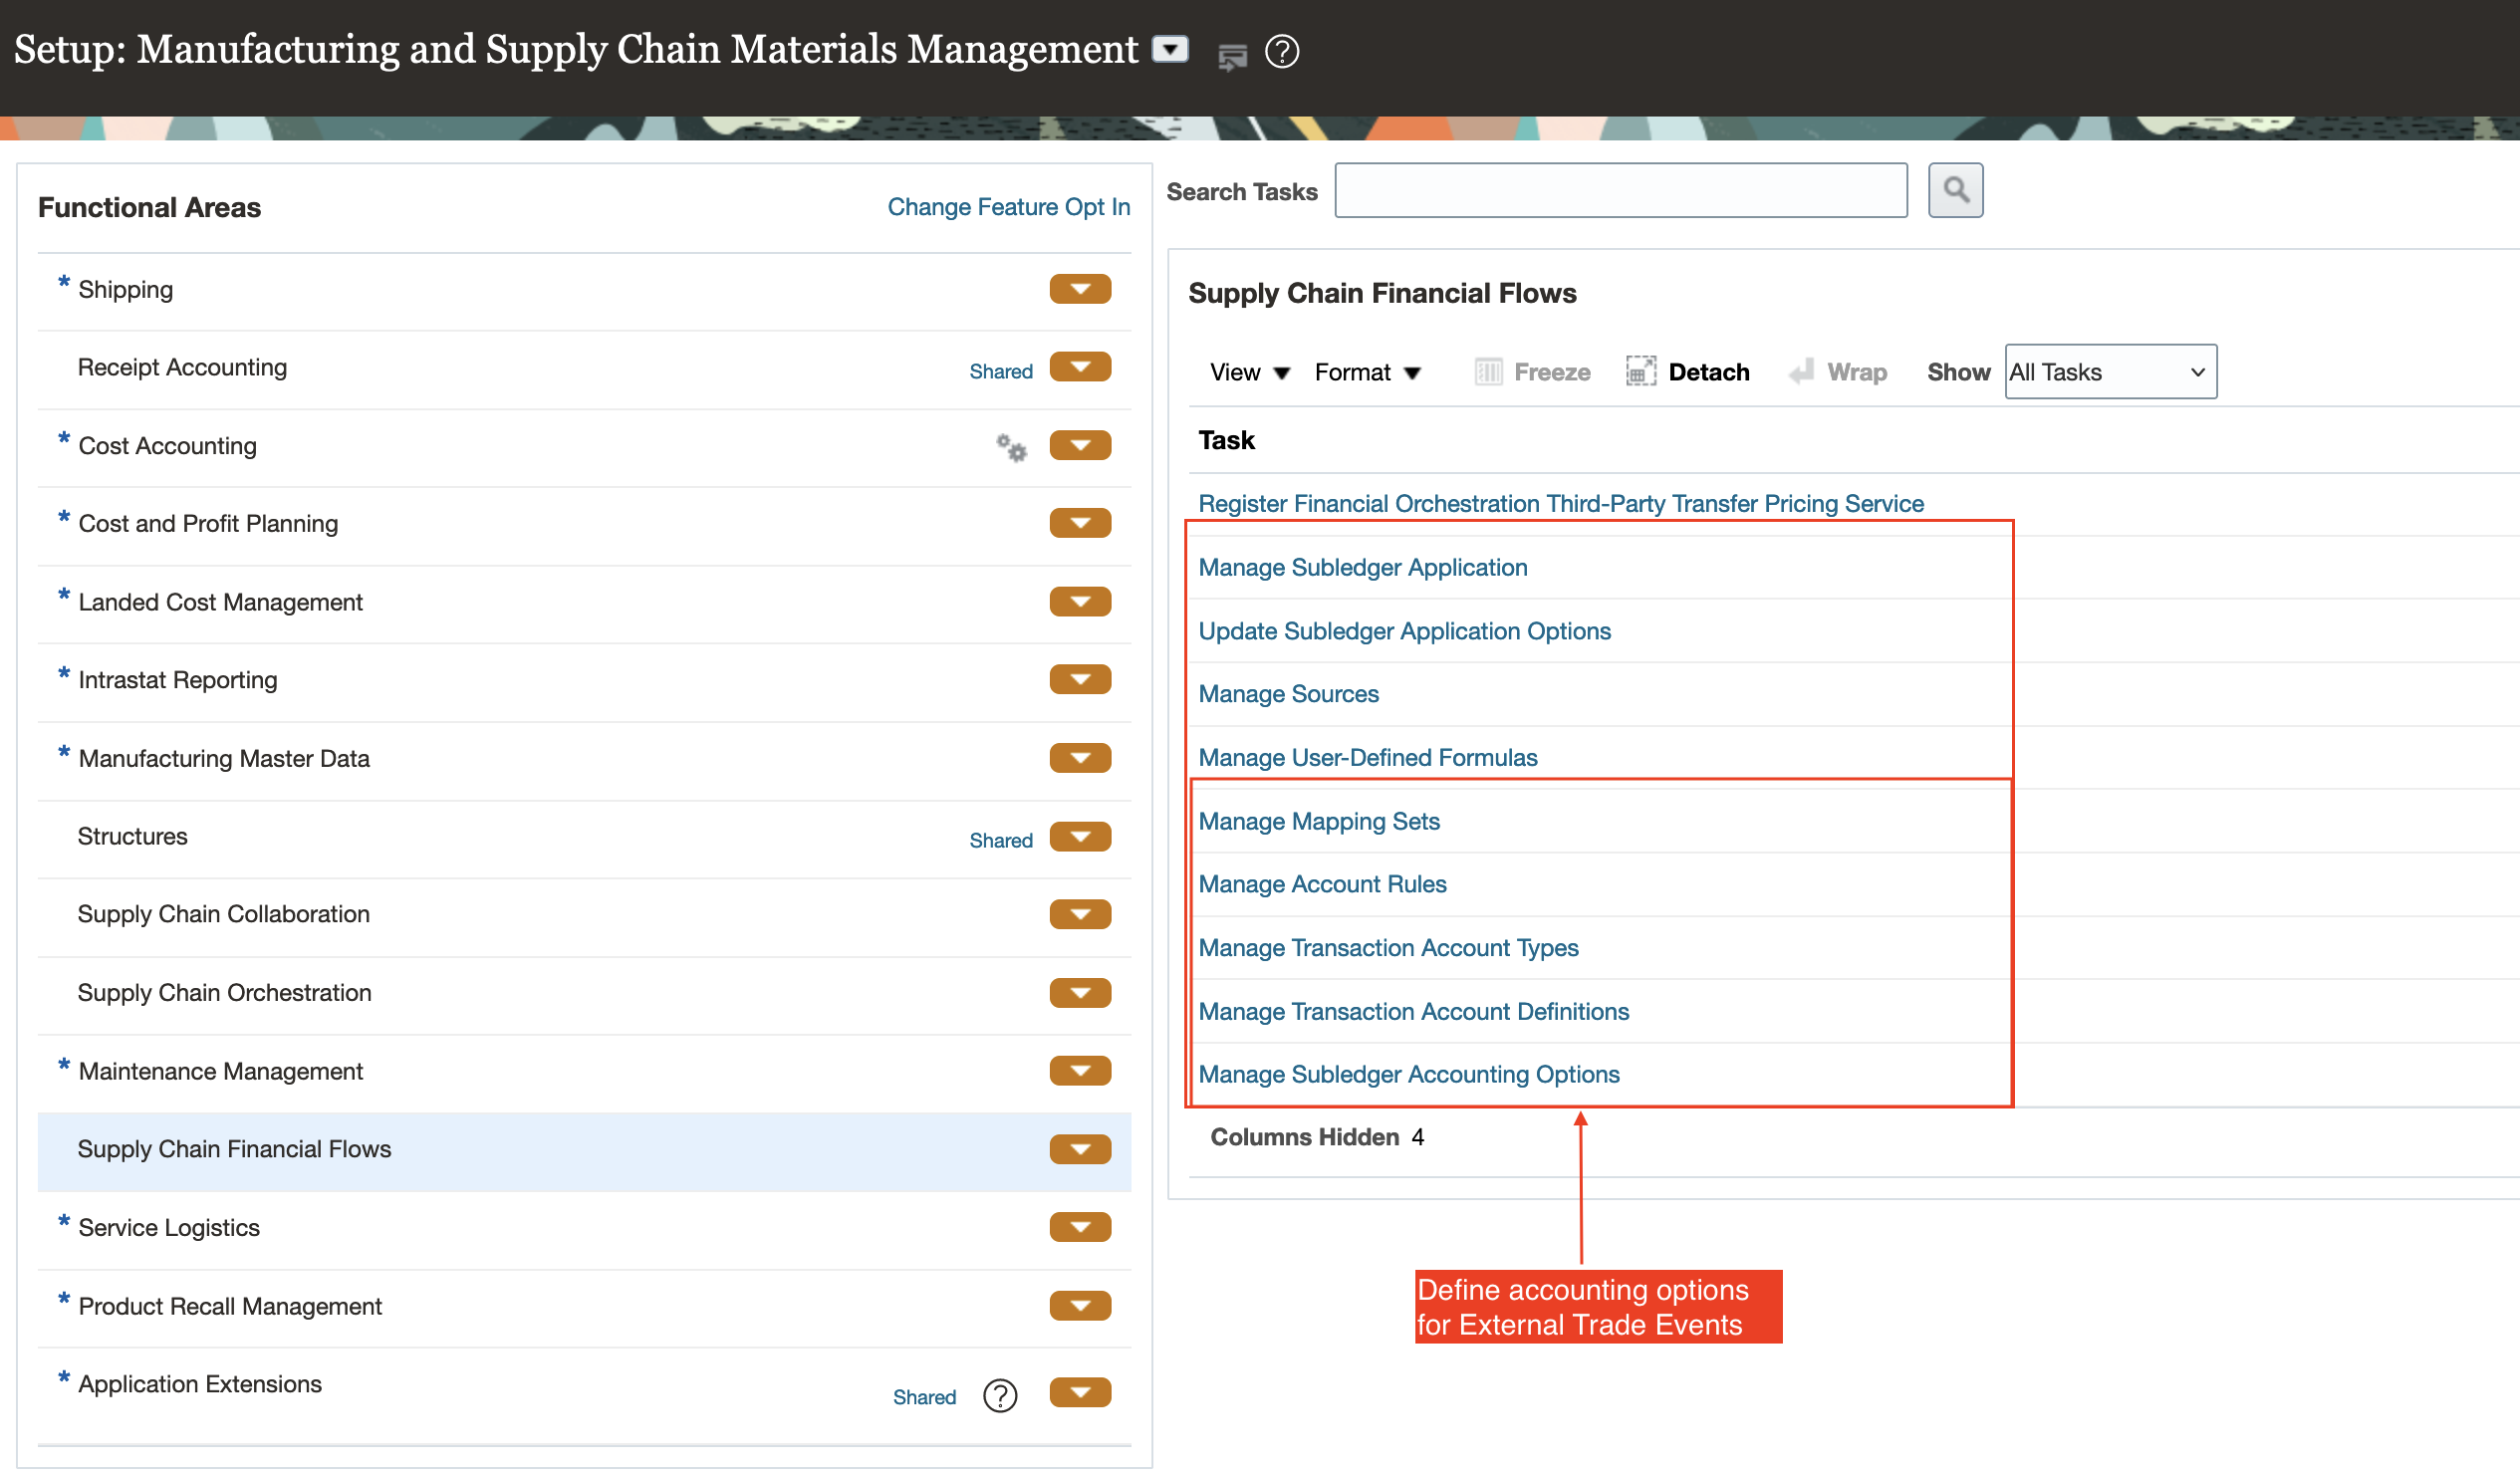Focus the Search Tasks input field
2520x1474 pixels.
(1620, 190)
